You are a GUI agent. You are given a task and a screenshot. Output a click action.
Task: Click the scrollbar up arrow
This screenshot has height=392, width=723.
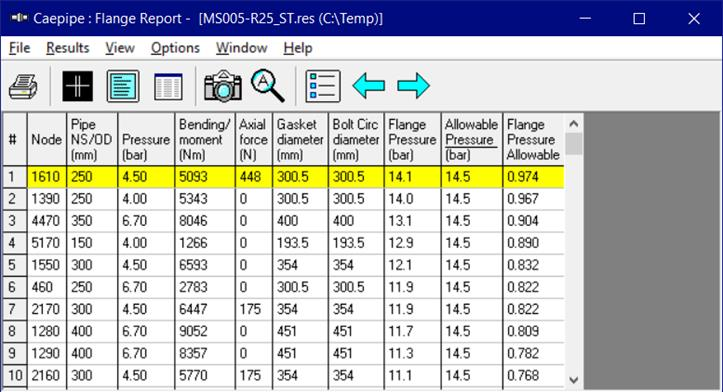pos(574,124)
